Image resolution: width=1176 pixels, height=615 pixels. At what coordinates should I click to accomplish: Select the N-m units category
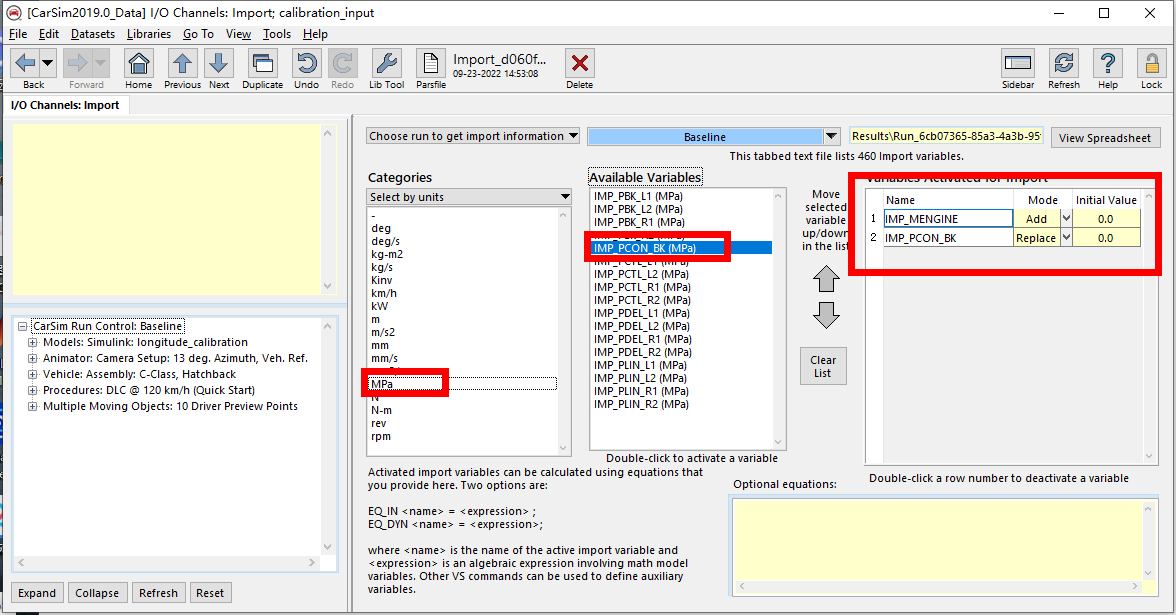point(382,410)
